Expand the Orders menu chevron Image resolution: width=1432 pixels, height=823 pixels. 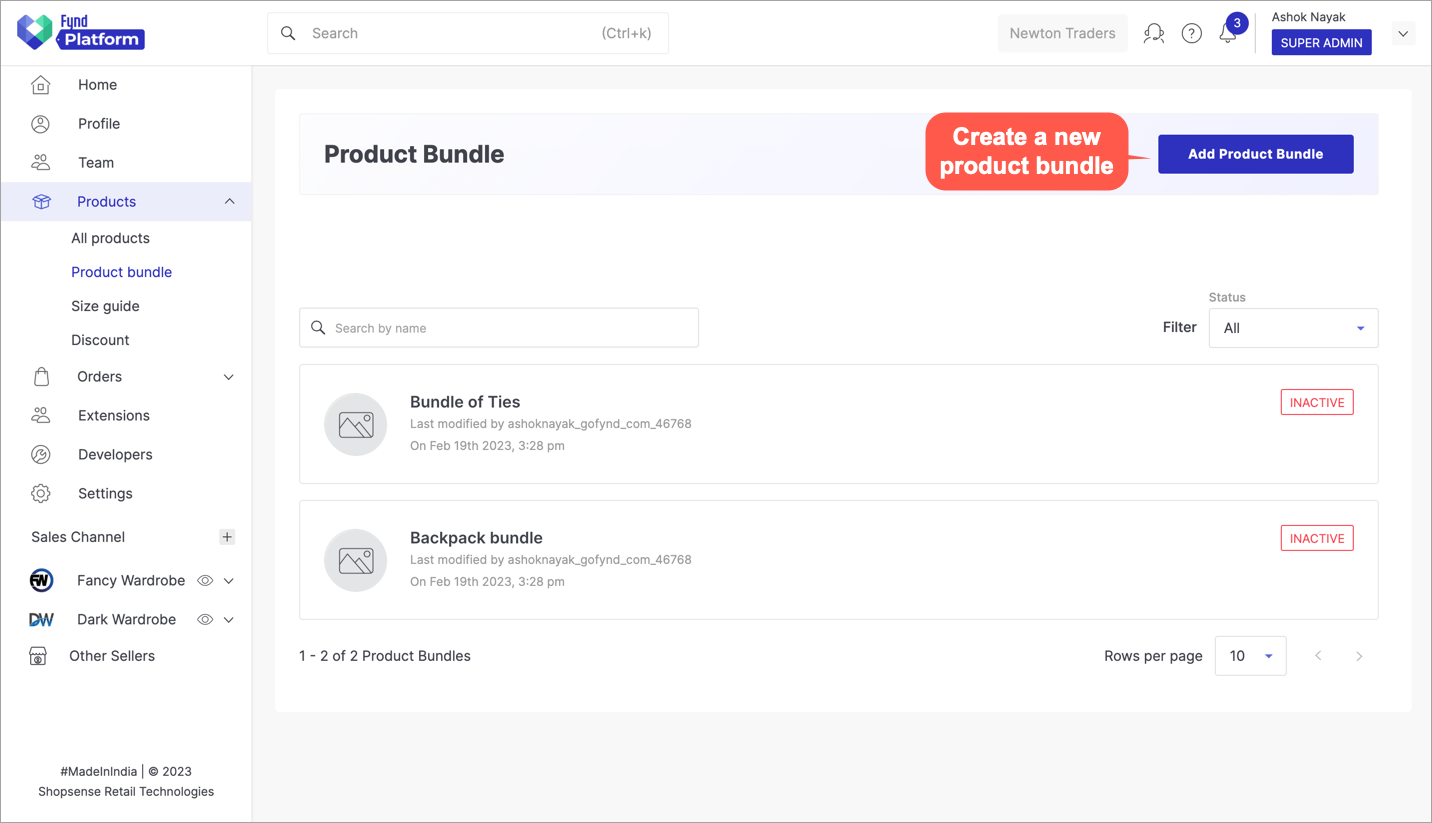229,377
